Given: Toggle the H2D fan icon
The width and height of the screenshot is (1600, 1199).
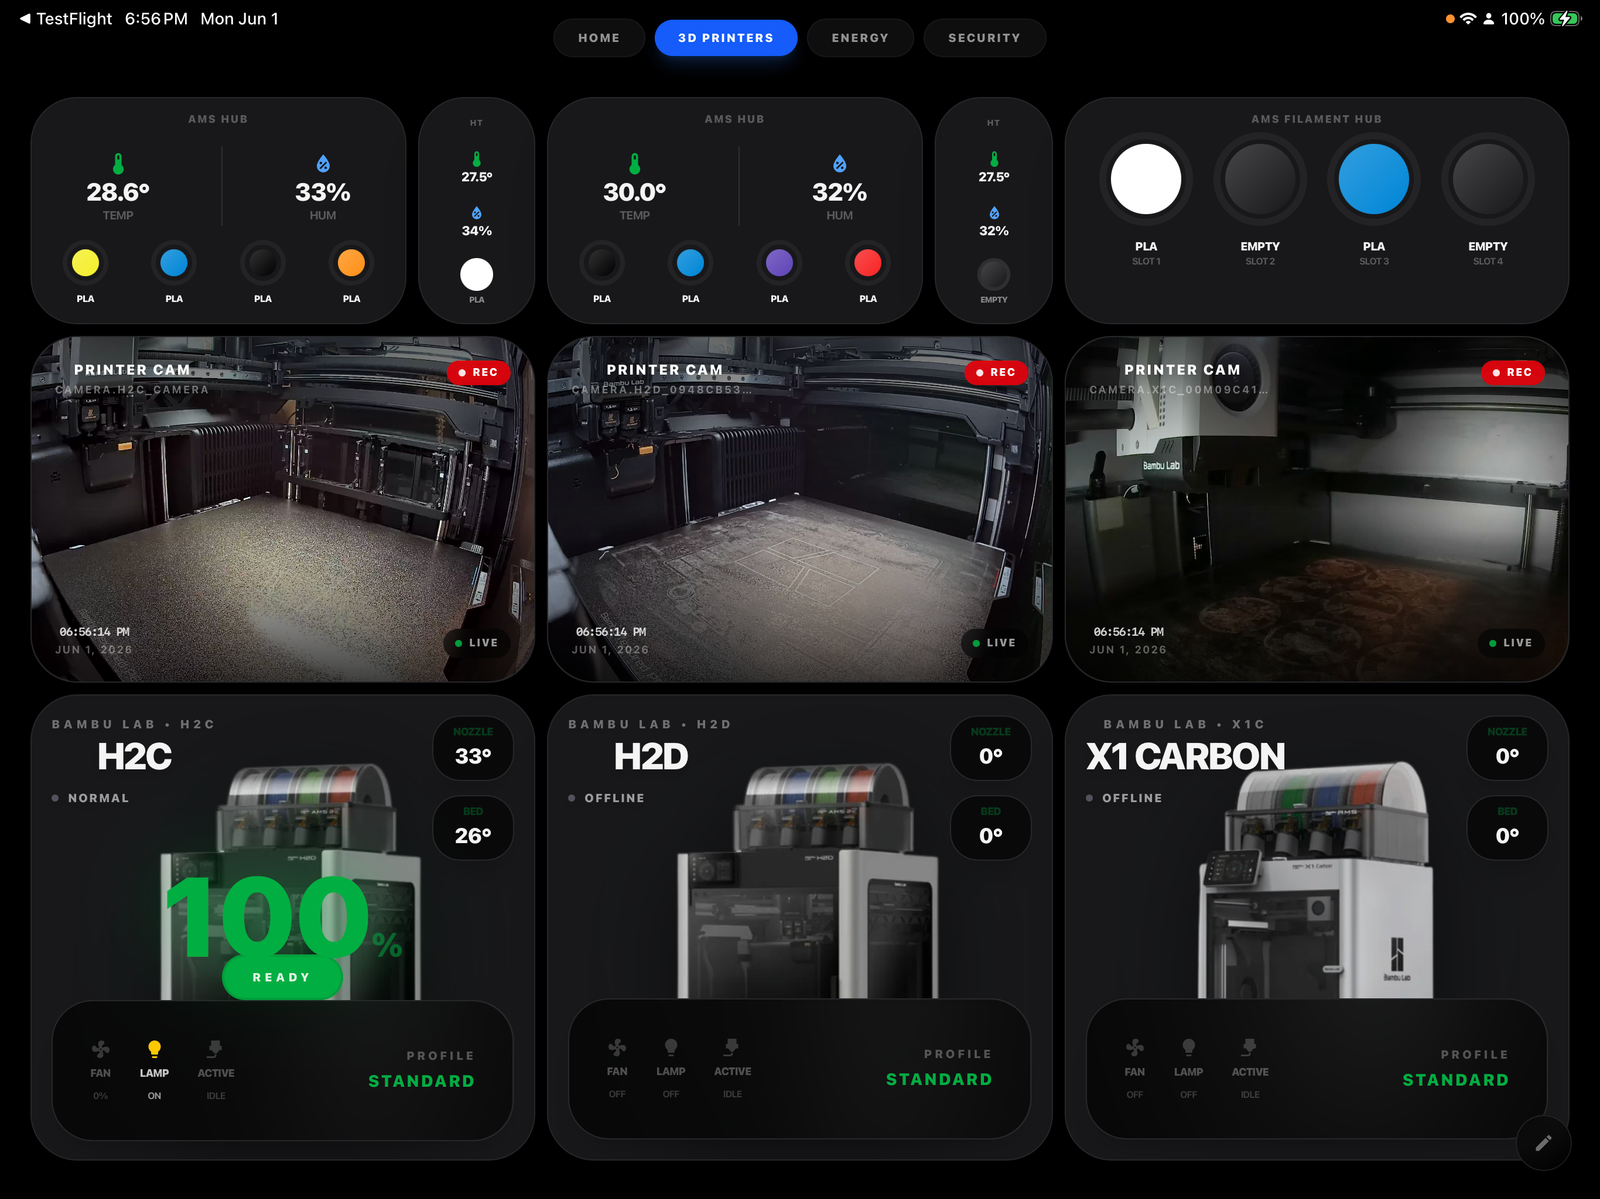Looking at the screenshot, I should [617, 1047].
